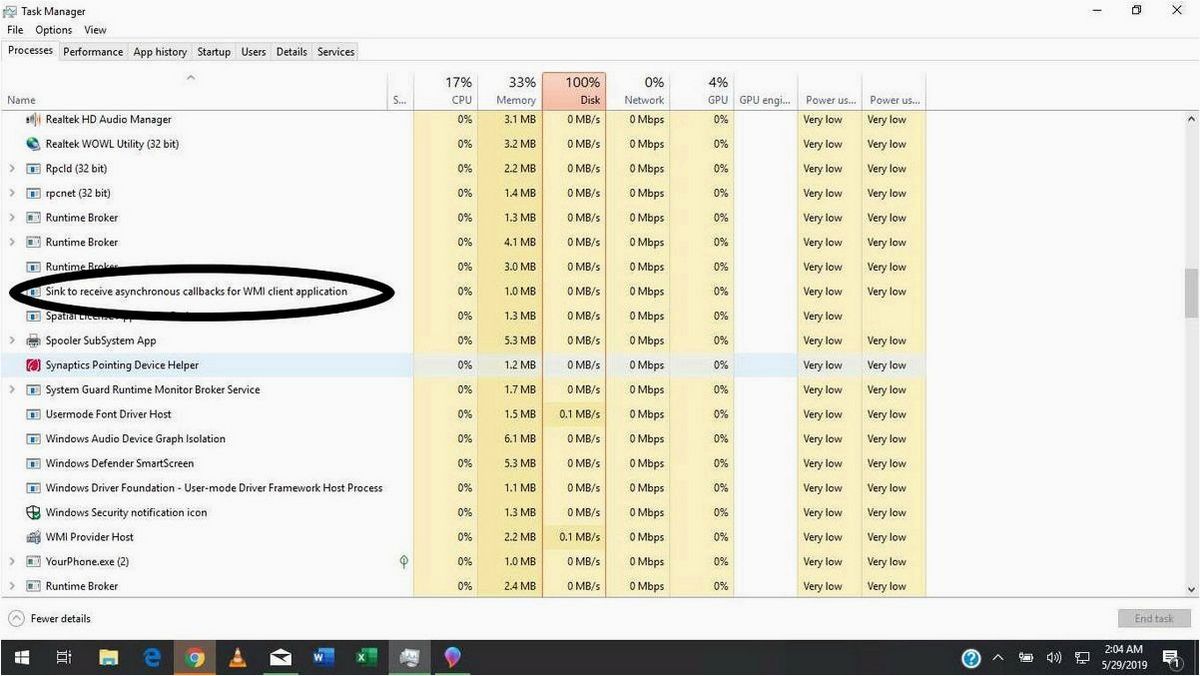1200x676 pixels.
Task: Switch to the Services tab
Action: pyautogui.click(x=336, y=52)
